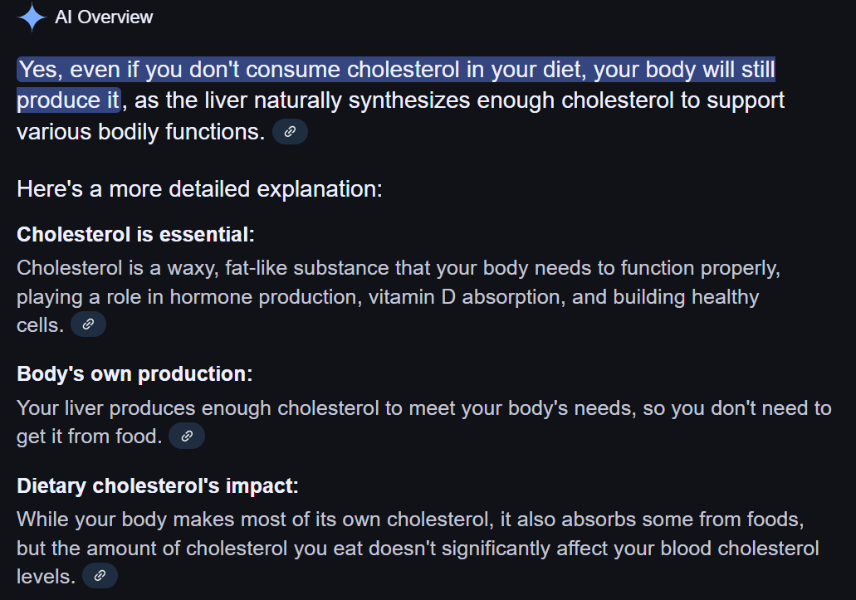Select the 'Dietary cholesterol's impact:' heading
This screenshot has height=600, width=856.
click(157, 486)
